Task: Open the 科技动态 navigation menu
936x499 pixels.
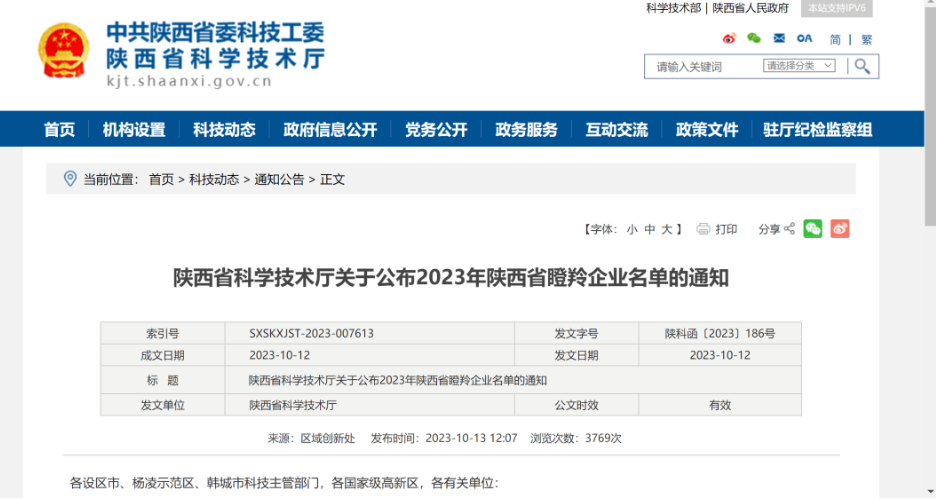Action: pos(224,130)
